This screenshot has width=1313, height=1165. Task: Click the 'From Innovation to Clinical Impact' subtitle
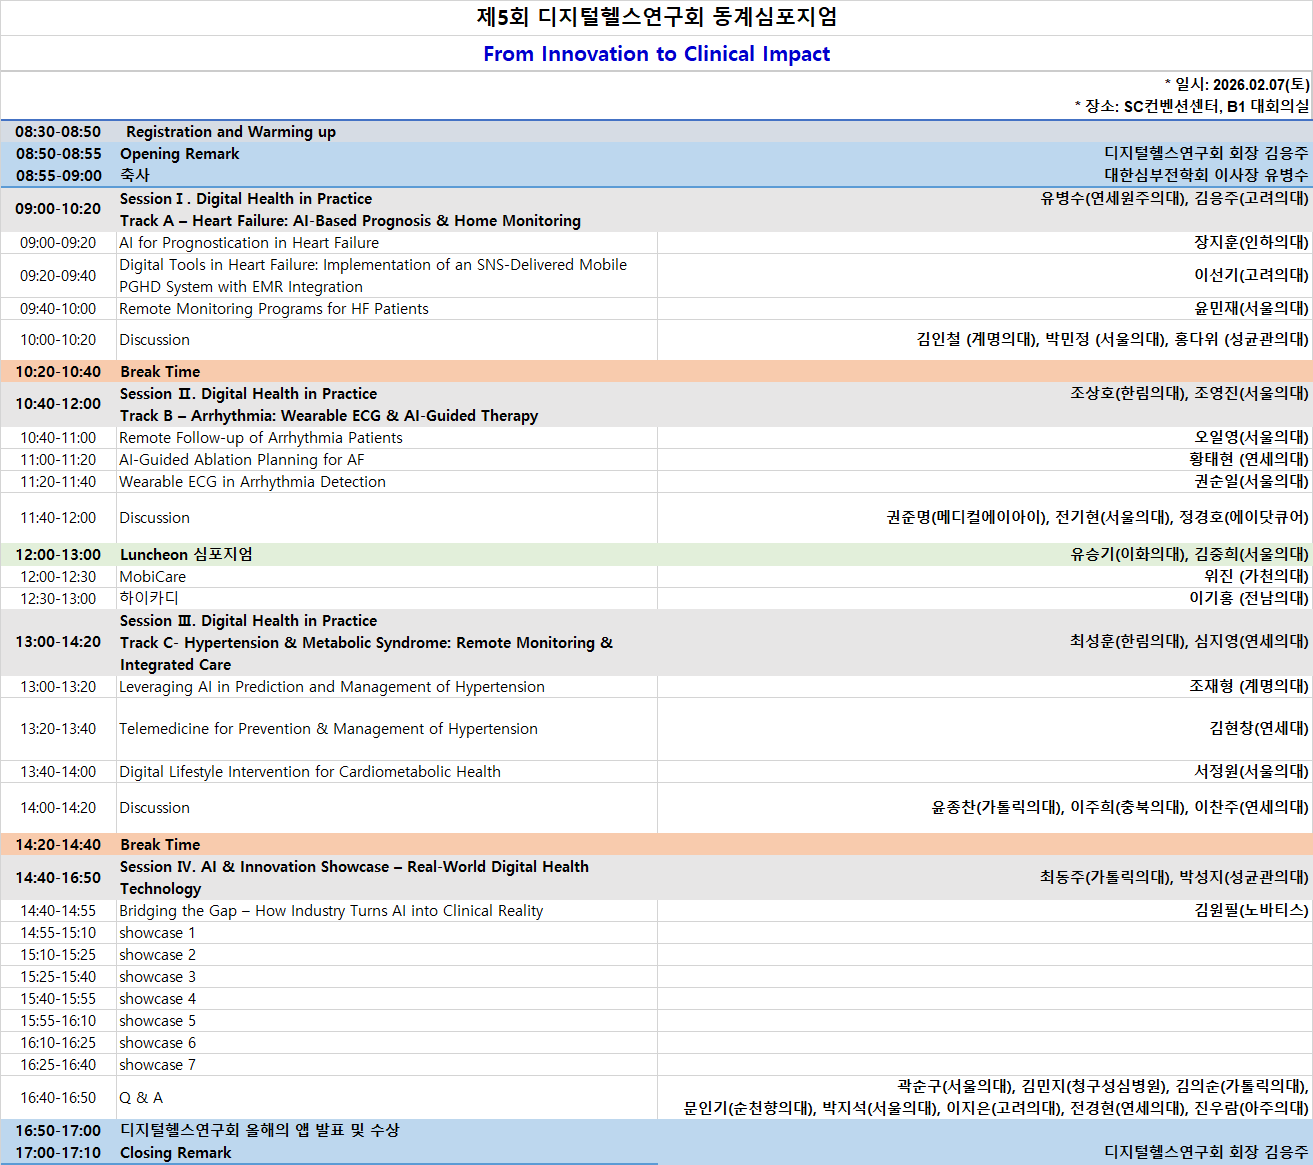(x=656, y=54)
